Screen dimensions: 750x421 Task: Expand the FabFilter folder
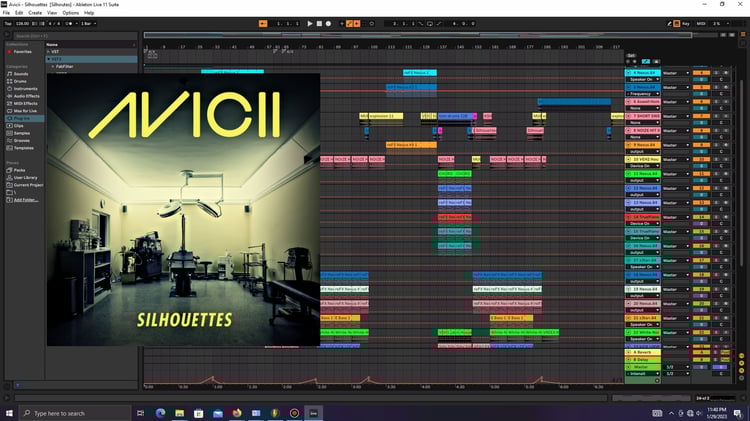[53, 66]
